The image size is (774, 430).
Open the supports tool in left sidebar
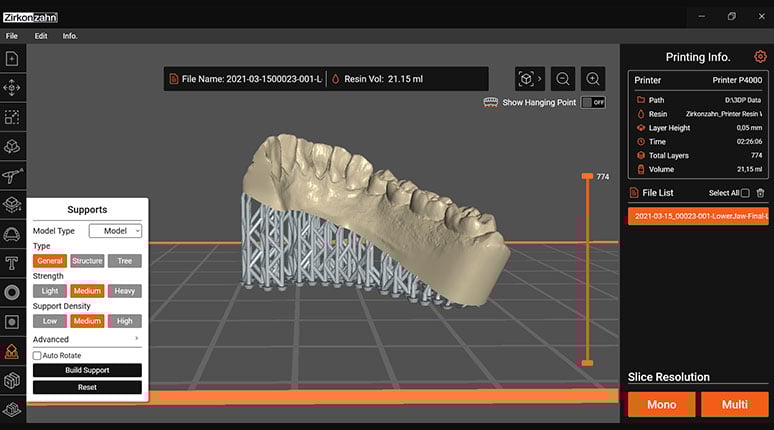pos(13,351)
